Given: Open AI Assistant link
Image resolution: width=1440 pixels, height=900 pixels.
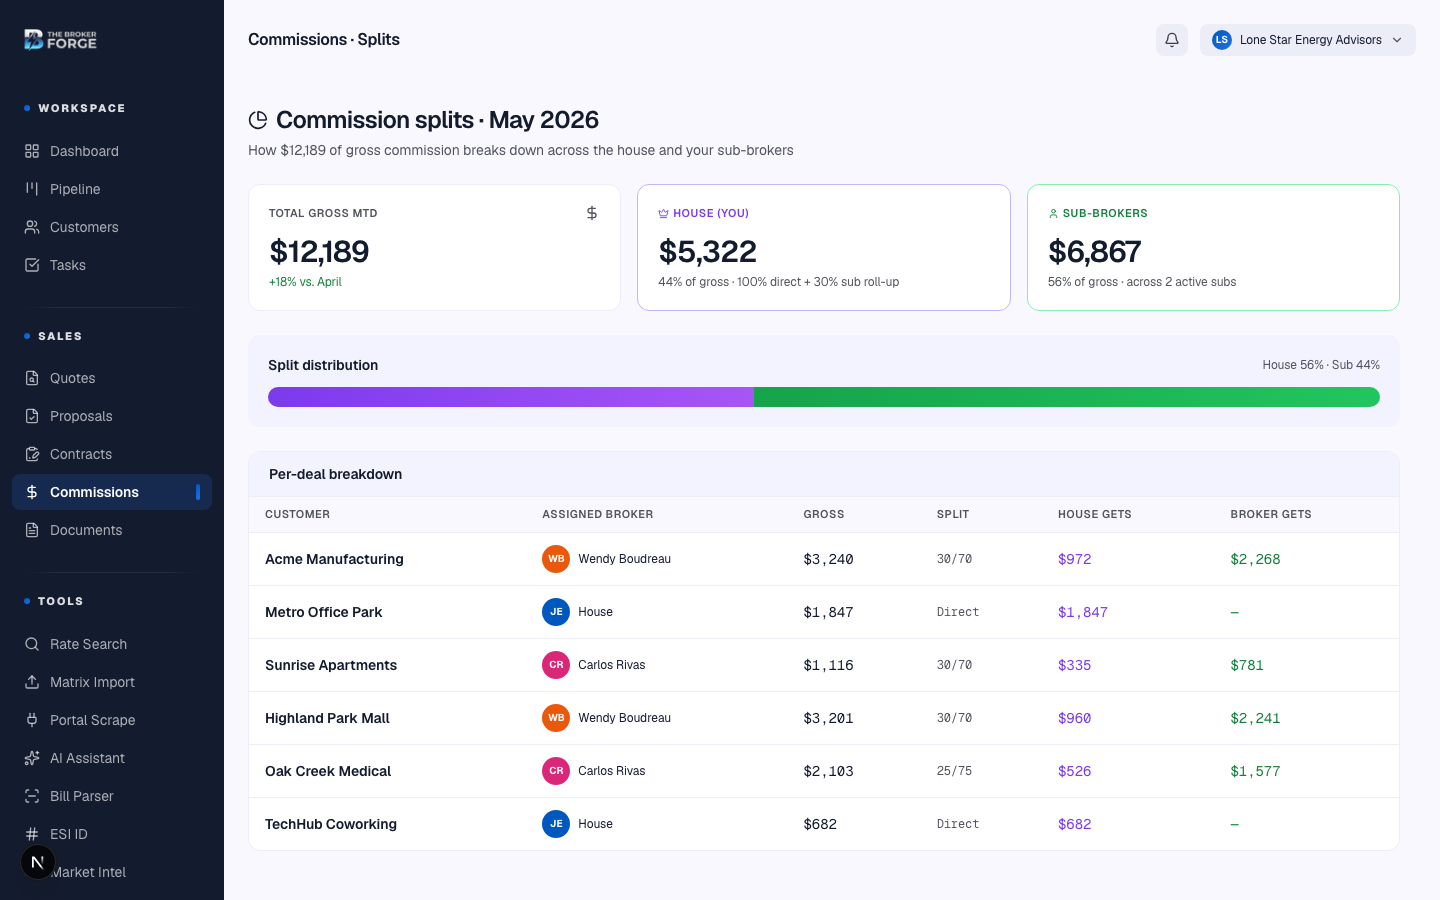Looking at the screenshot, I should (112, 758).
